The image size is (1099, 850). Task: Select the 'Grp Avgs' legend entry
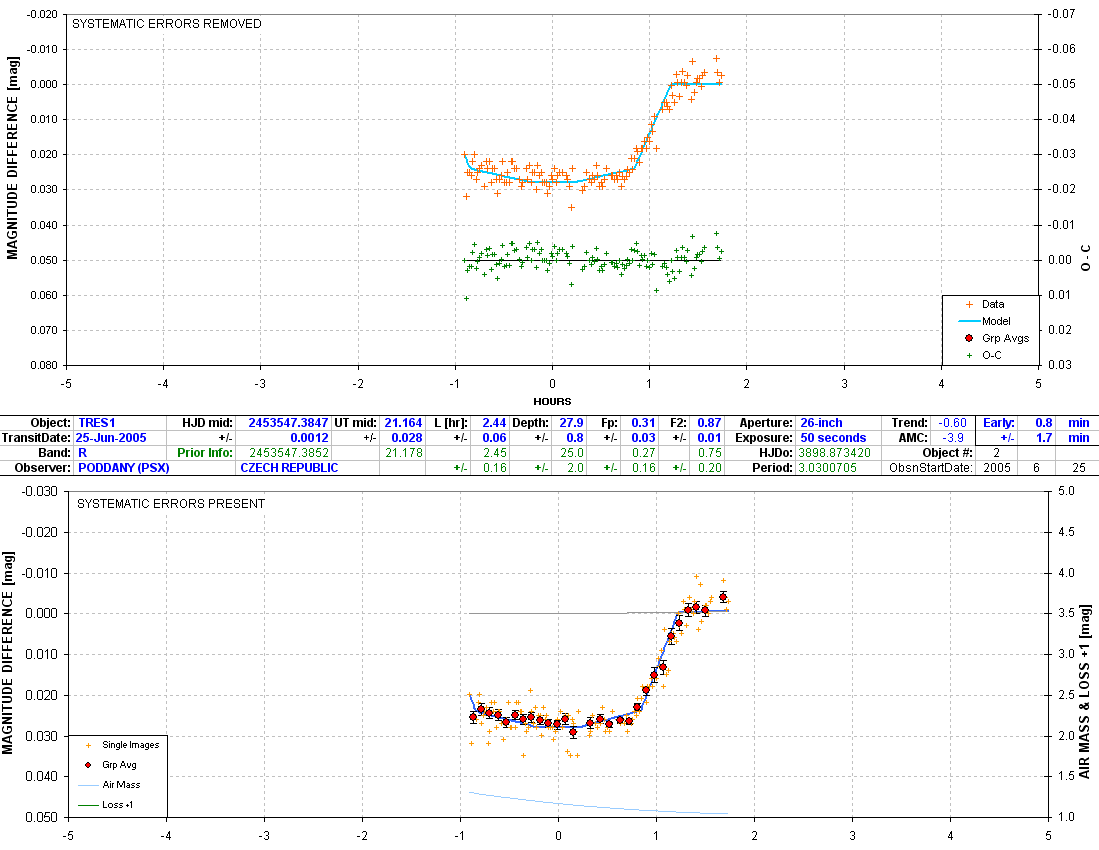tap(1005, 338)
